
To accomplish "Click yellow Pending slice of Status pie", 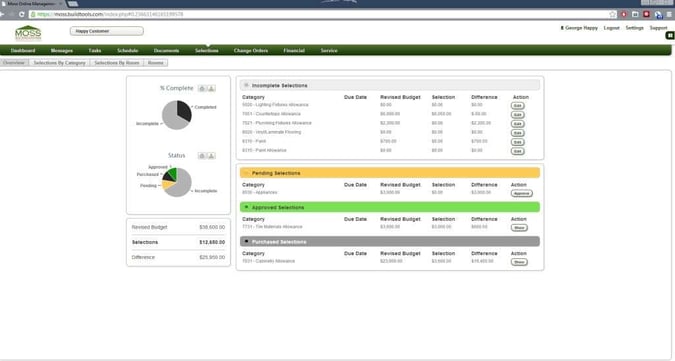I will (168, 185).
